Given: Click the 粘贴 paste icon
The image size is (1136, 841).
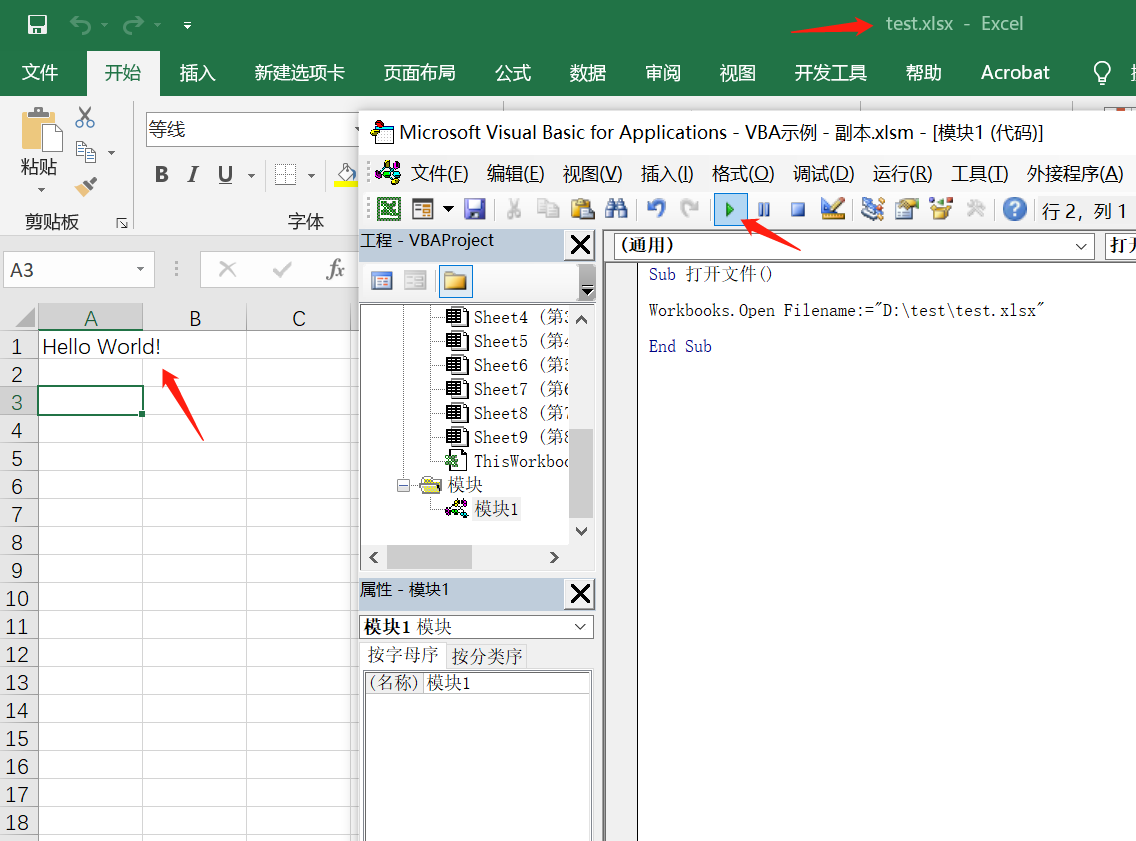Looking at the screenshot, I should coord(40,130).
